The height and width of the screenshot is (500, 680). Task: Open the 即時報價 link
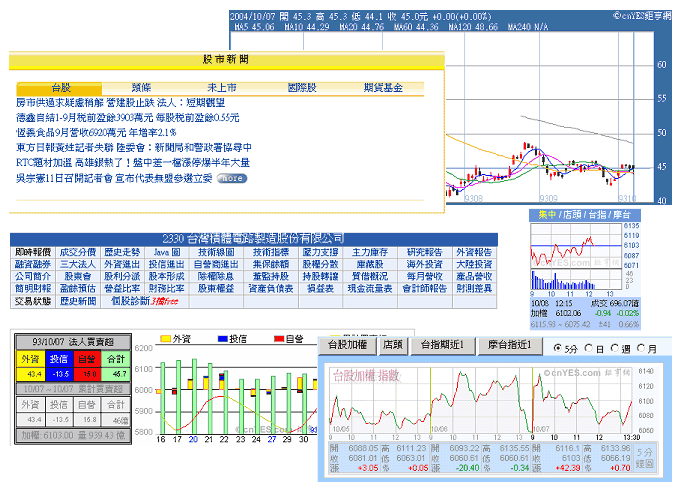pos(33,252)
